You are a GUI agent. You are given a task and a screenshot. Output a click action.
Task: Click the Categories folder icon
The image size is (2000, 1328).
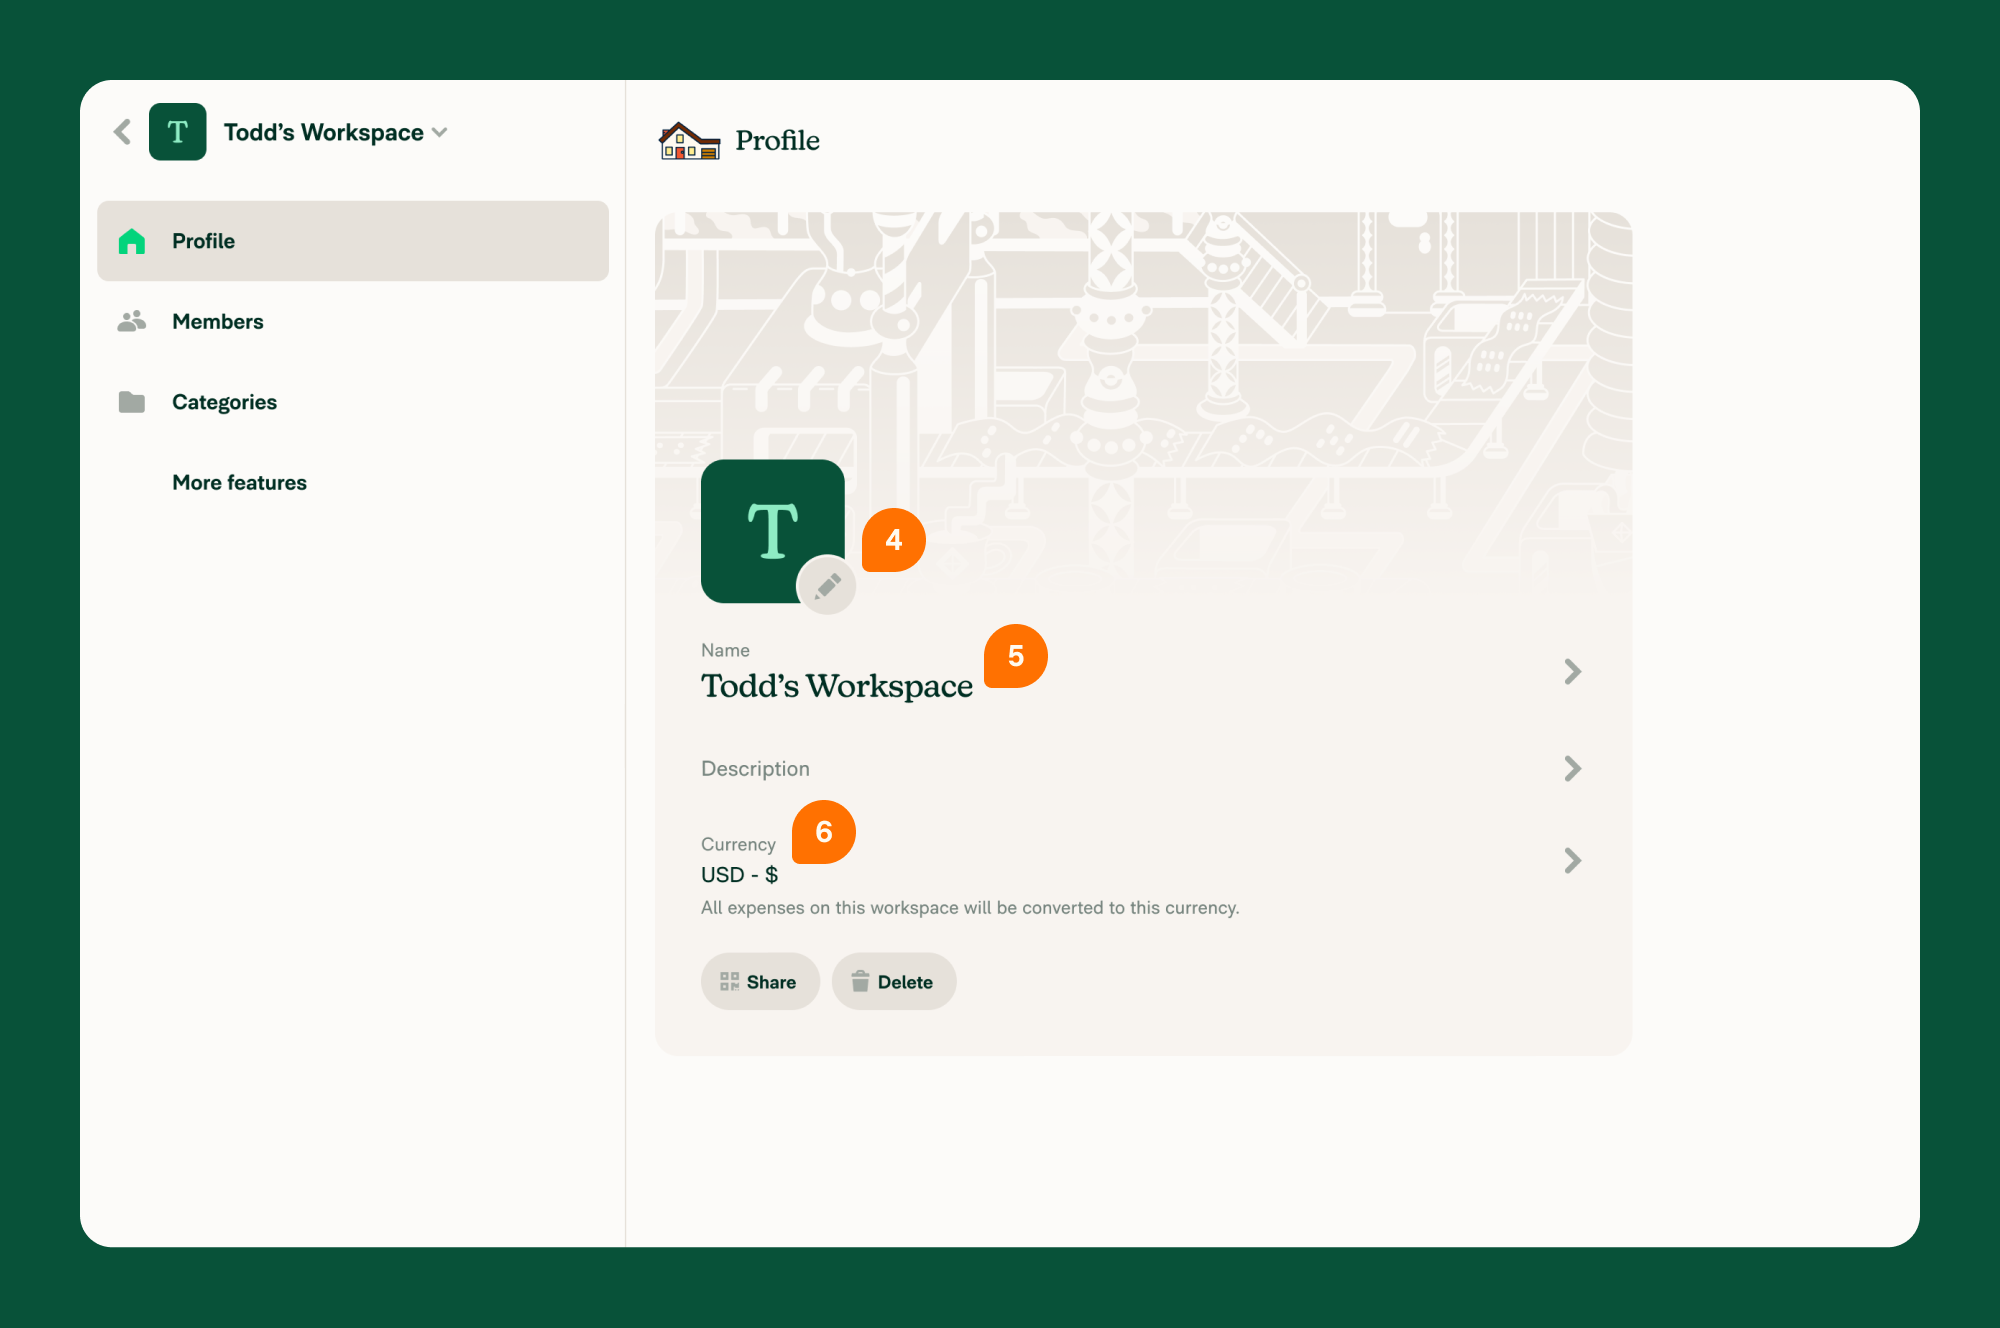click(x=132, y=402)
